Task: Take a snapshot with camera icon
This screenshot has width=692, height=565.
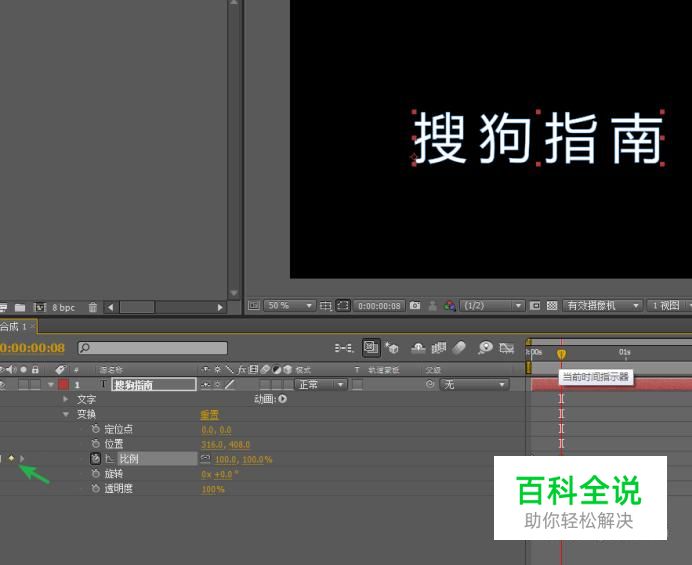Action: [415, 305]
